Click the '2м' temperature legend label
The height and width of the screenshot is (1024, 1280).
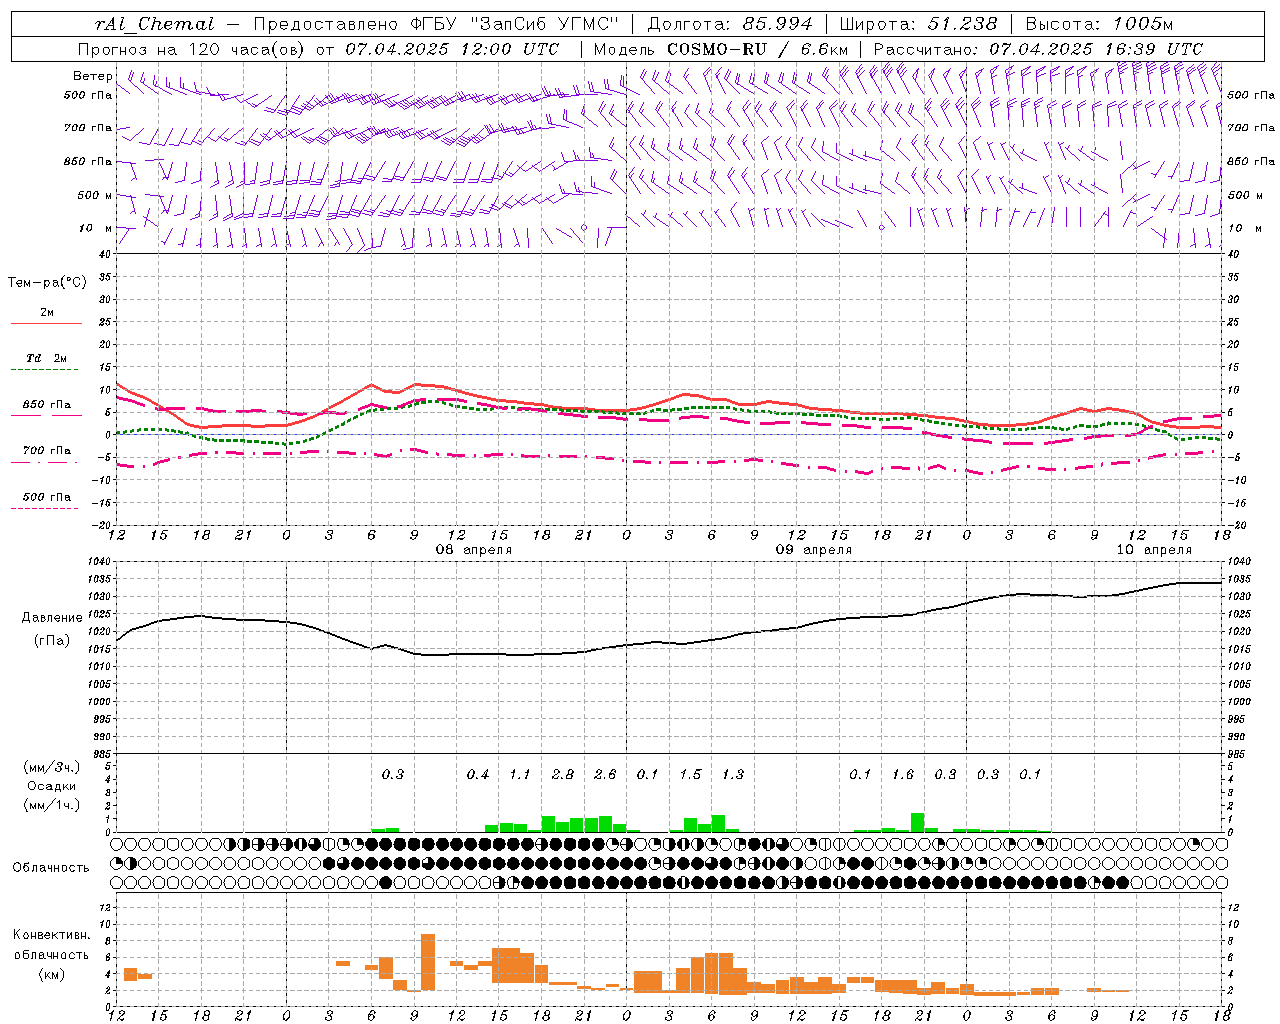point(47,313)
